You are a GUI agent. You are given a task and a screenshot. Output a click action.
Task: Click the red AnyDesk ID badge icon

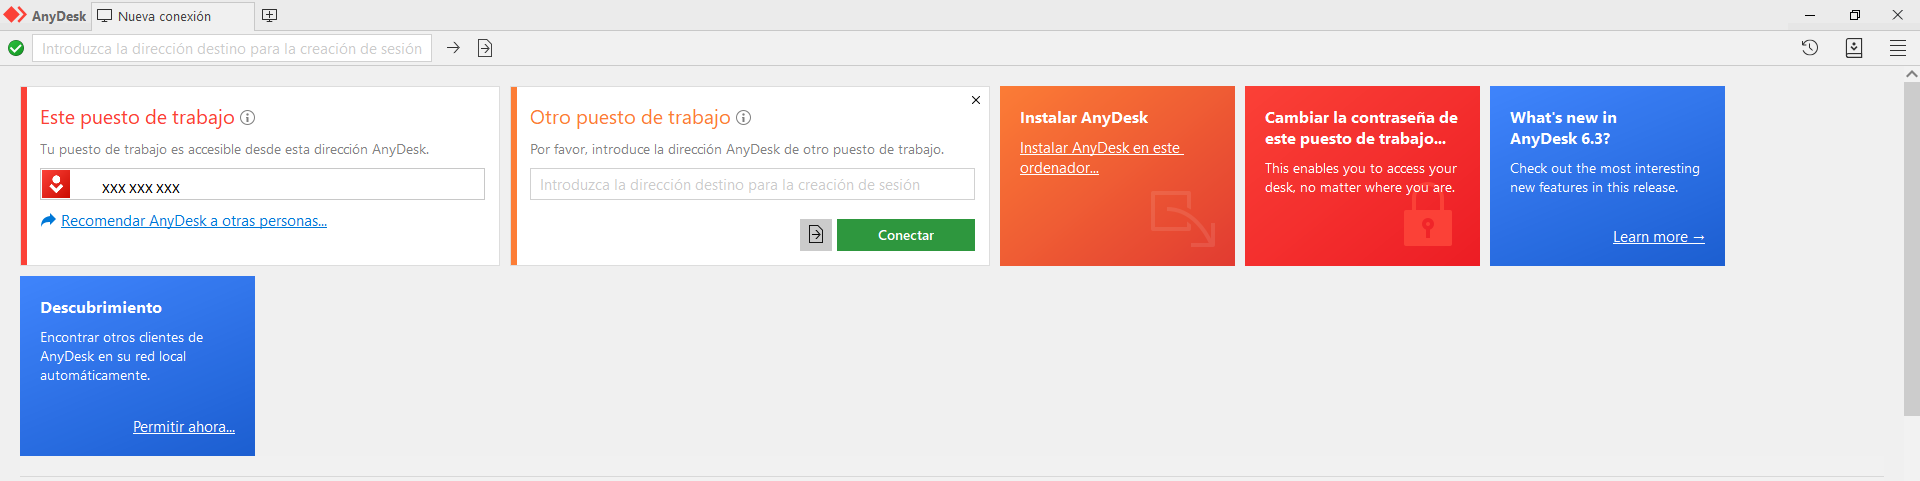point(56,184)
